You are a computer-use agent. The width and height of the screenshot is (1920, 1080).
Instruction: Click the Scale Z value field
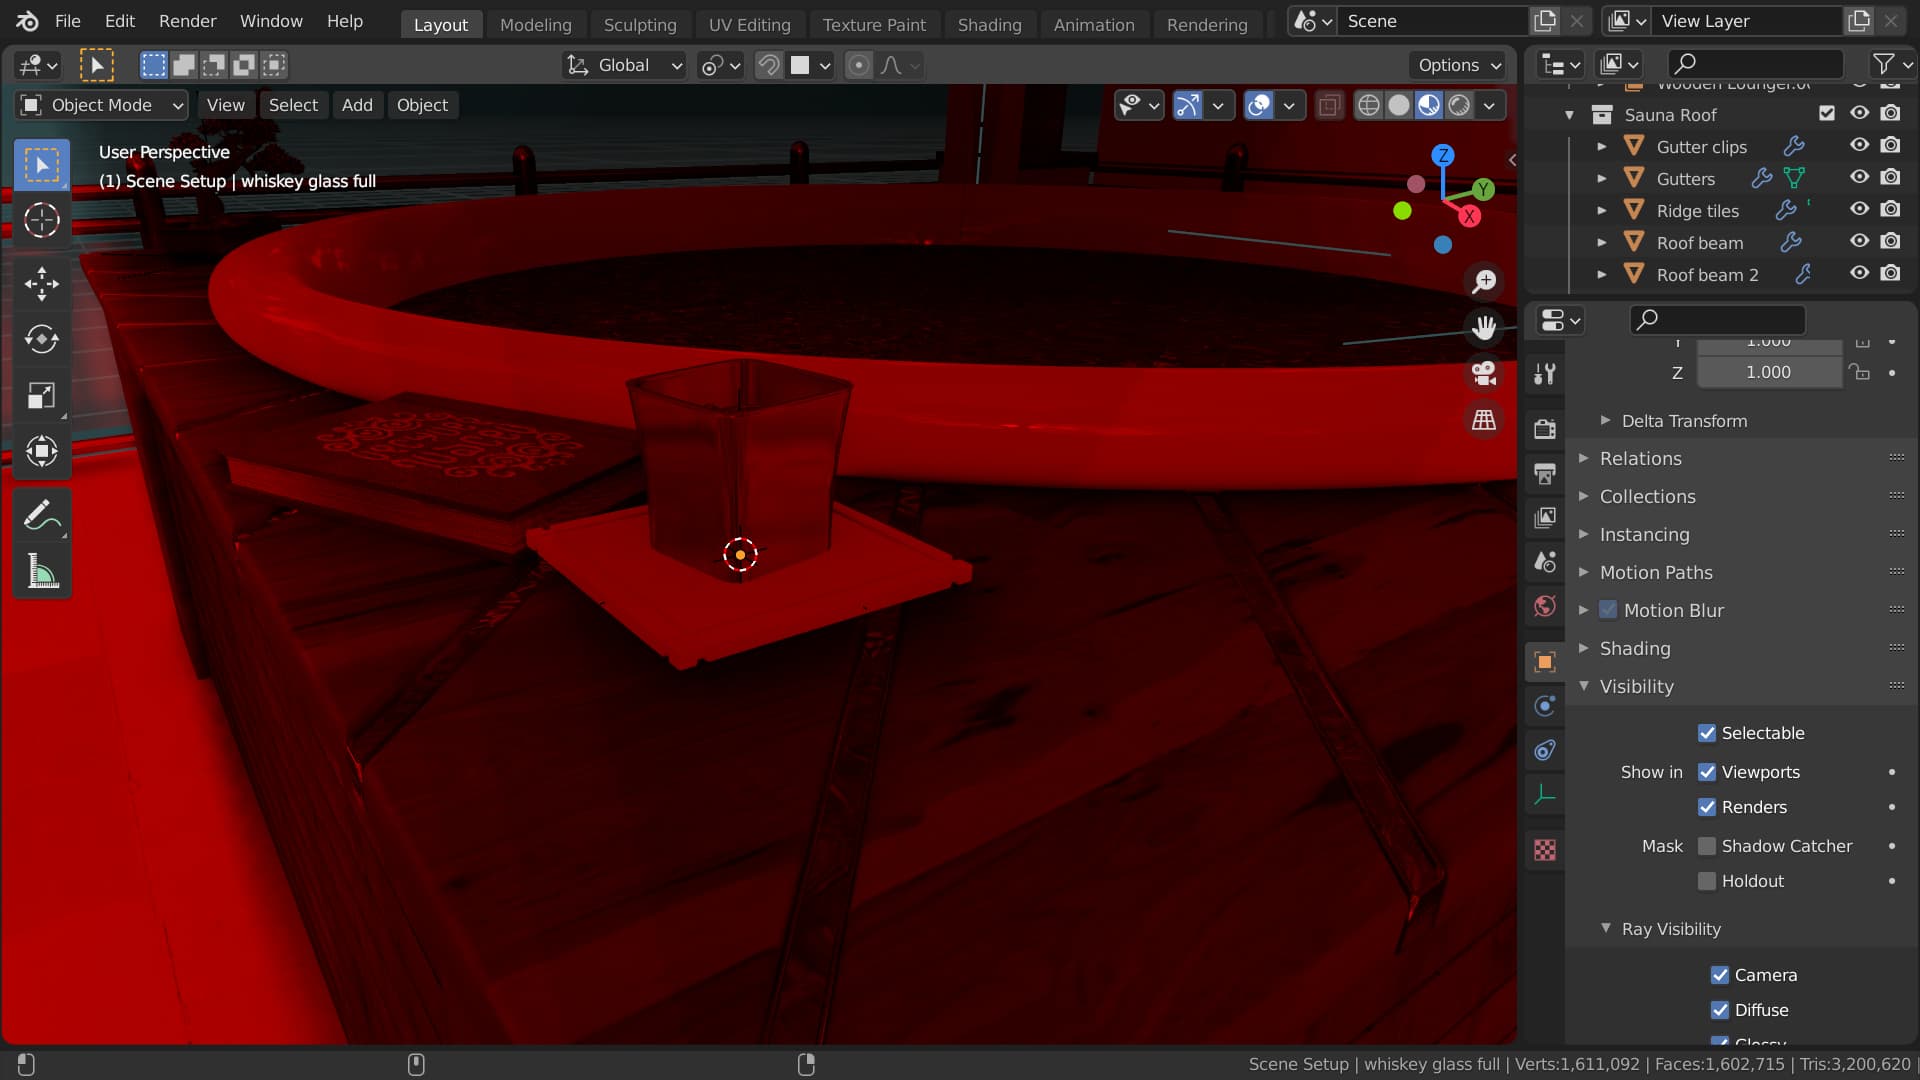pos(1768,372)
